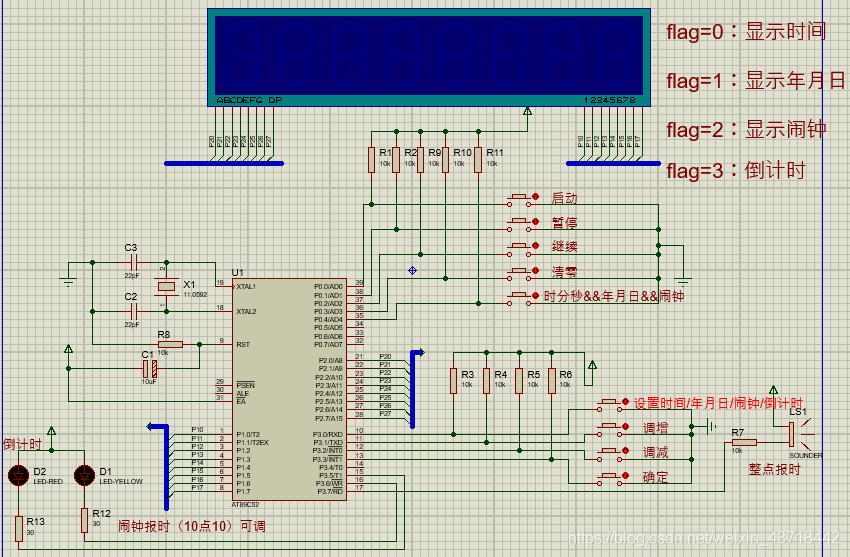Screen dimensions: 850x557
Task: Click the 设置时间/年月日/闹钟/倒计时 push button switch
Action: click(x=609, y=405)
